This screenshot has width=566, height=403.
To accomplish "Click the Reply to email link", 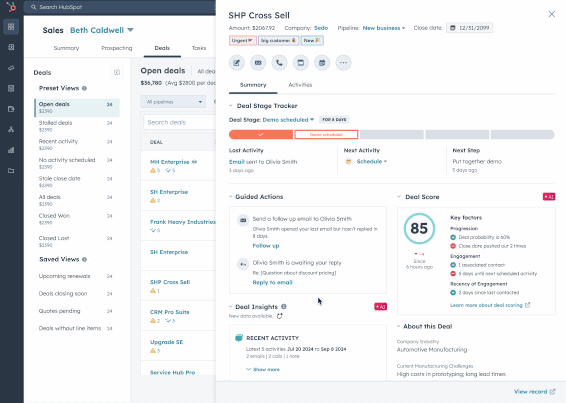I will [273, 282].
